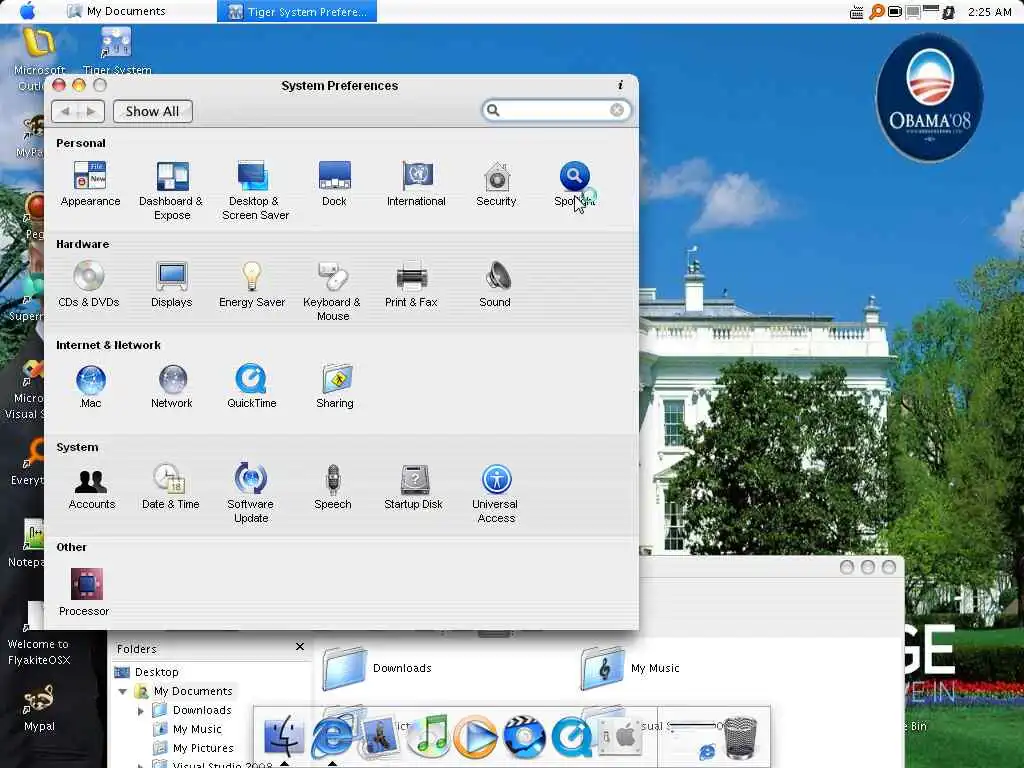Viewport: 1024px width, 768px height.
Task: Open the Dock preference pane
Action: tap(334, 184)
